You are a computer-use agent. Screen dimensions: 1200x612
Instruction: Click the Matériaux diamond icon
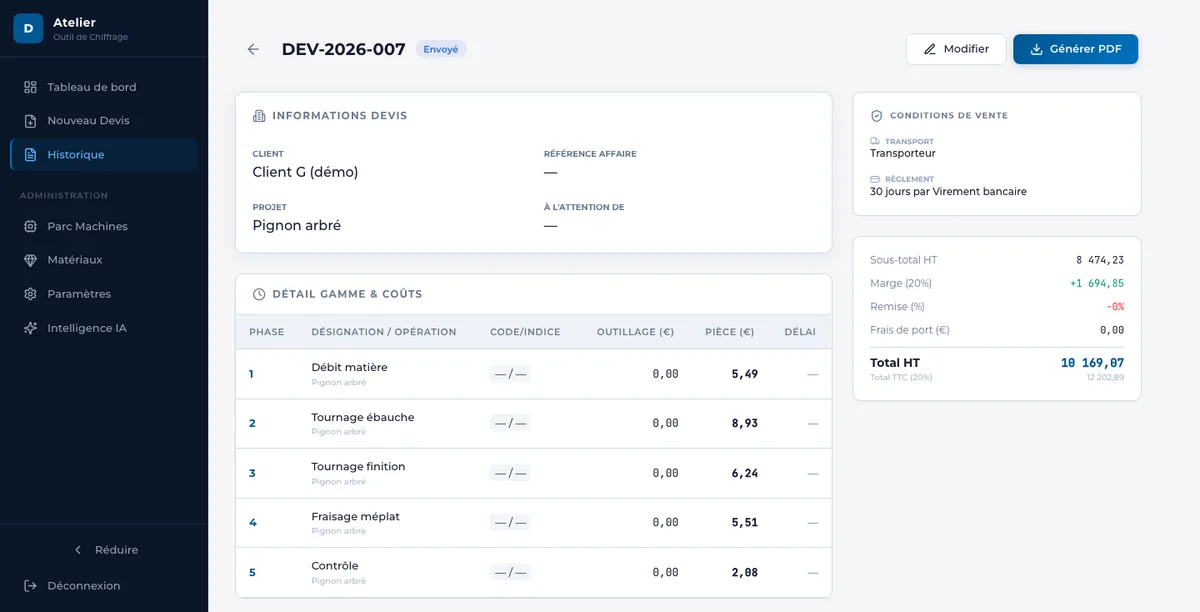pos(31,260)
